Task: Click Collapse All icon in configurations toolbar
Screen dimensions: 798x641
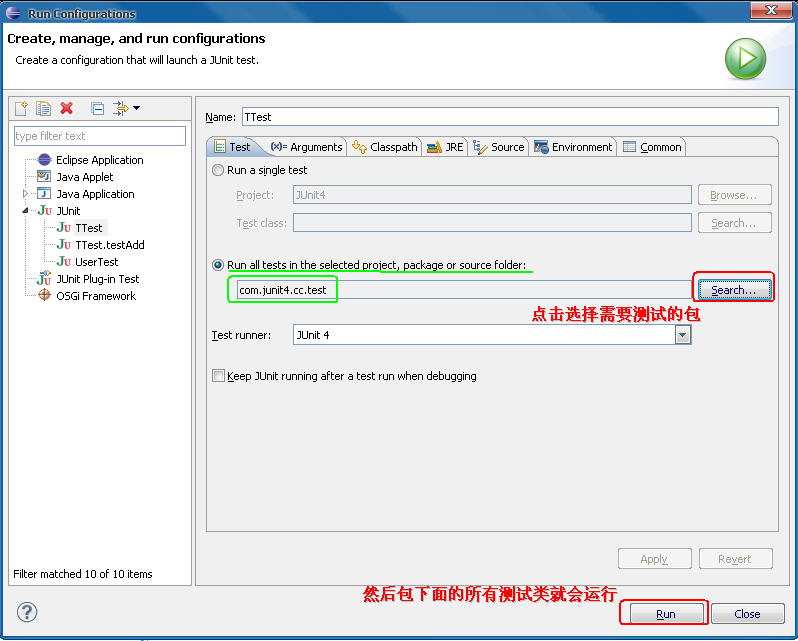Action: pyautogui.click(x=97, y=108)
